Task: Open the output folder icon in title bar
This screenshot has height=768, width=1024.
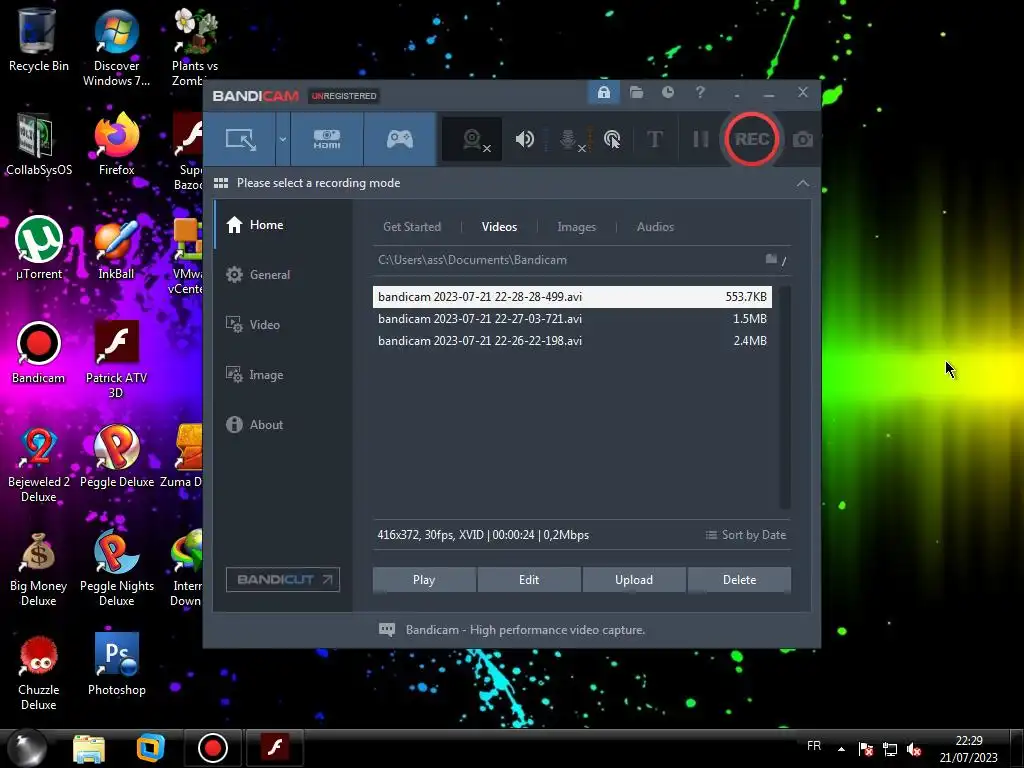Action: [636, 93]
